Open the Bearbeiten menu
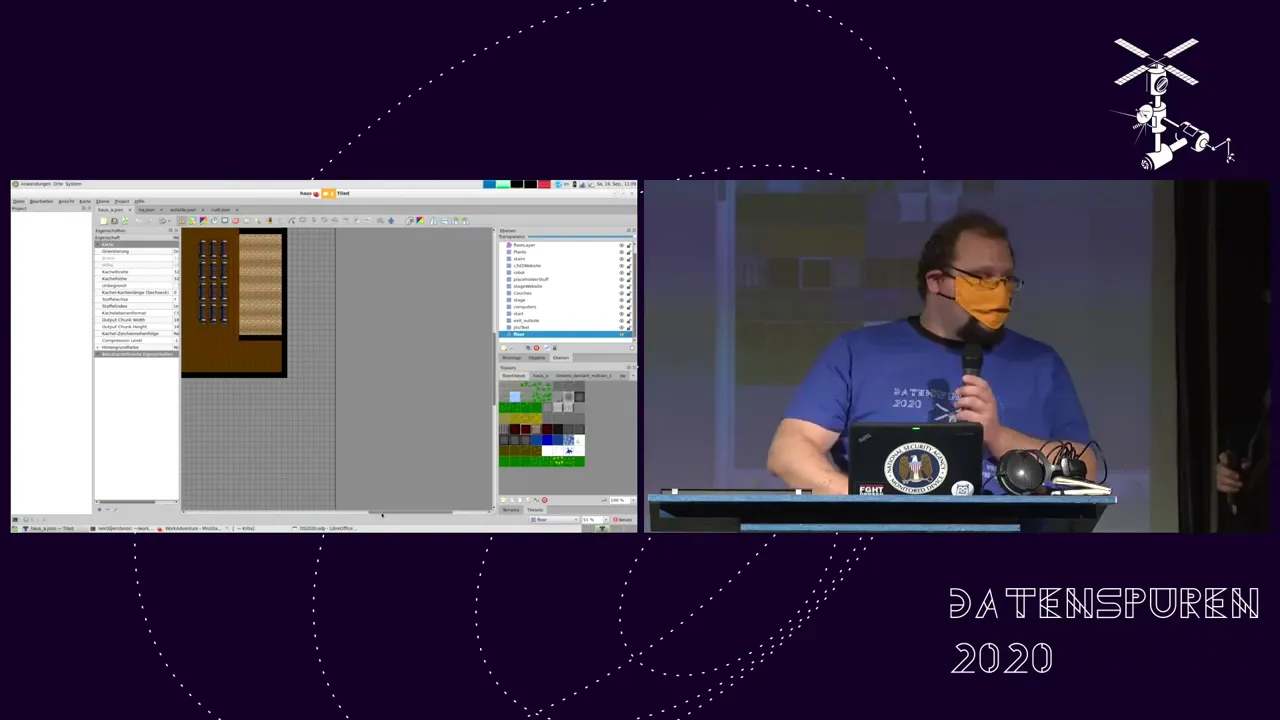The height and width of the screenshot is (720, 1280). click(41, 201)
